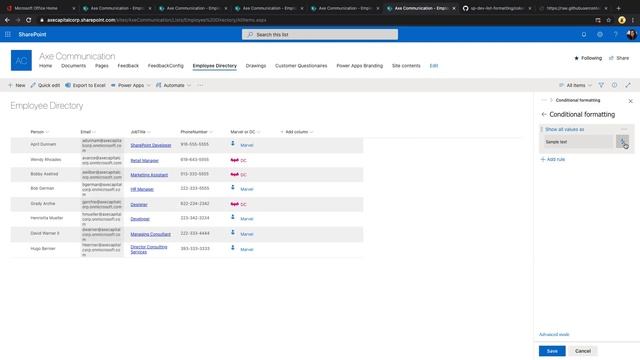This screenshot has height=360, width=640.
Task: Open Marvel or DC column header menu
Action: pyautogui.click(x=245, y=132)
